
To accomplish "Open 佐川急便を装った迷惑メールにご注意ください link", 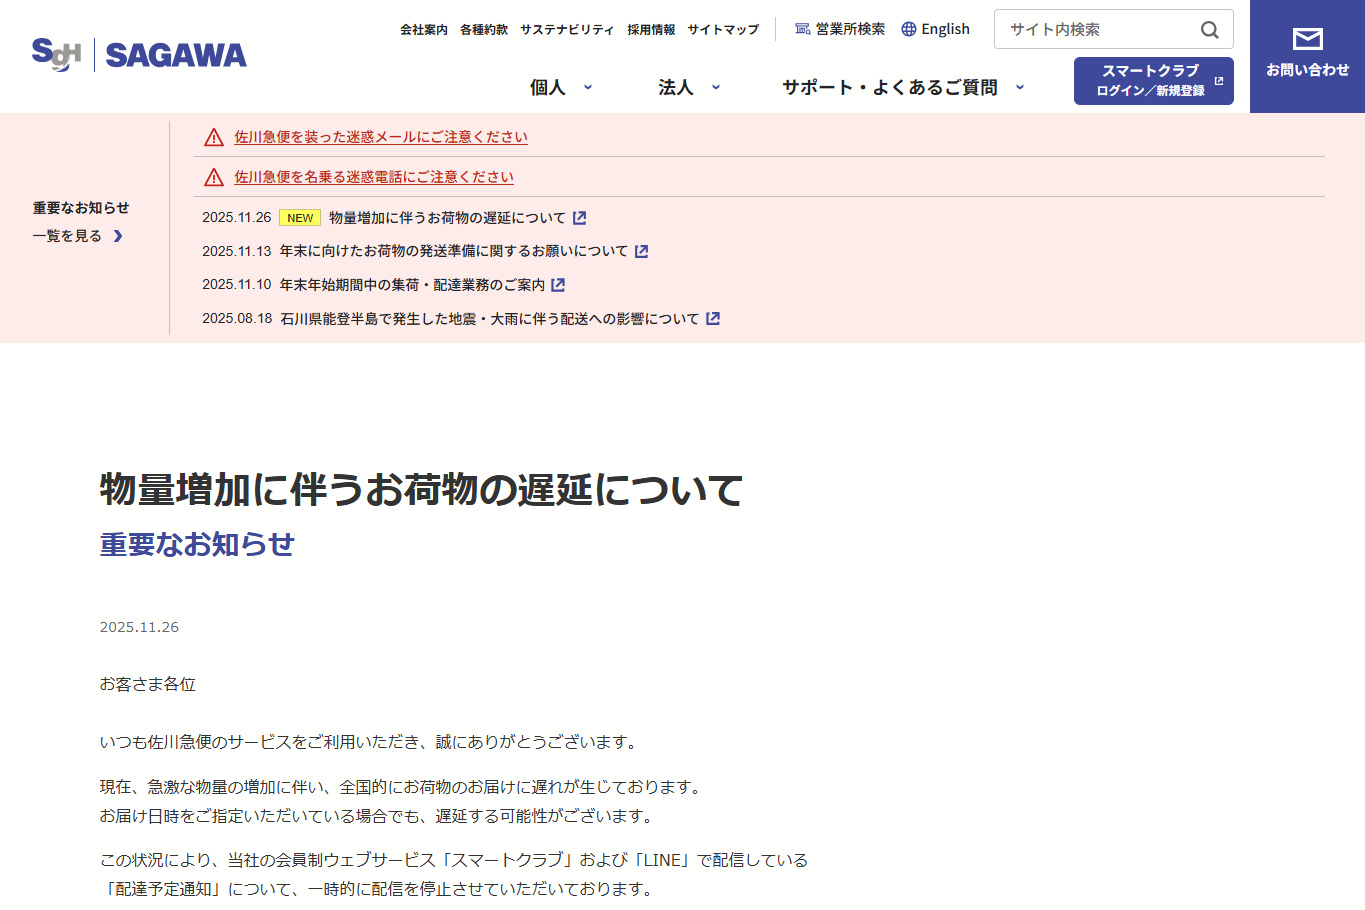I will (381, 137).
